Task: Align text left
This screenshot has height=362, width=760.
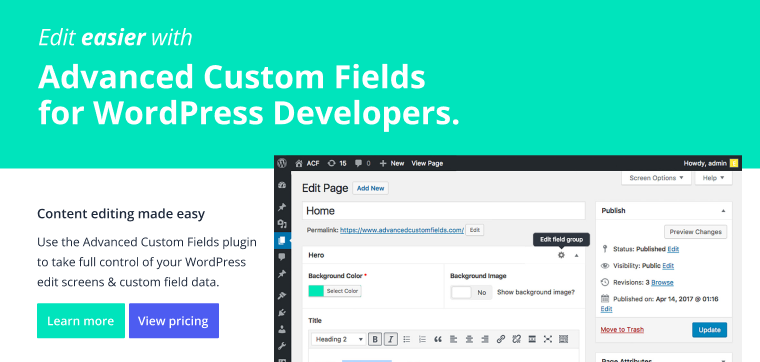Action: coord(453,339)
